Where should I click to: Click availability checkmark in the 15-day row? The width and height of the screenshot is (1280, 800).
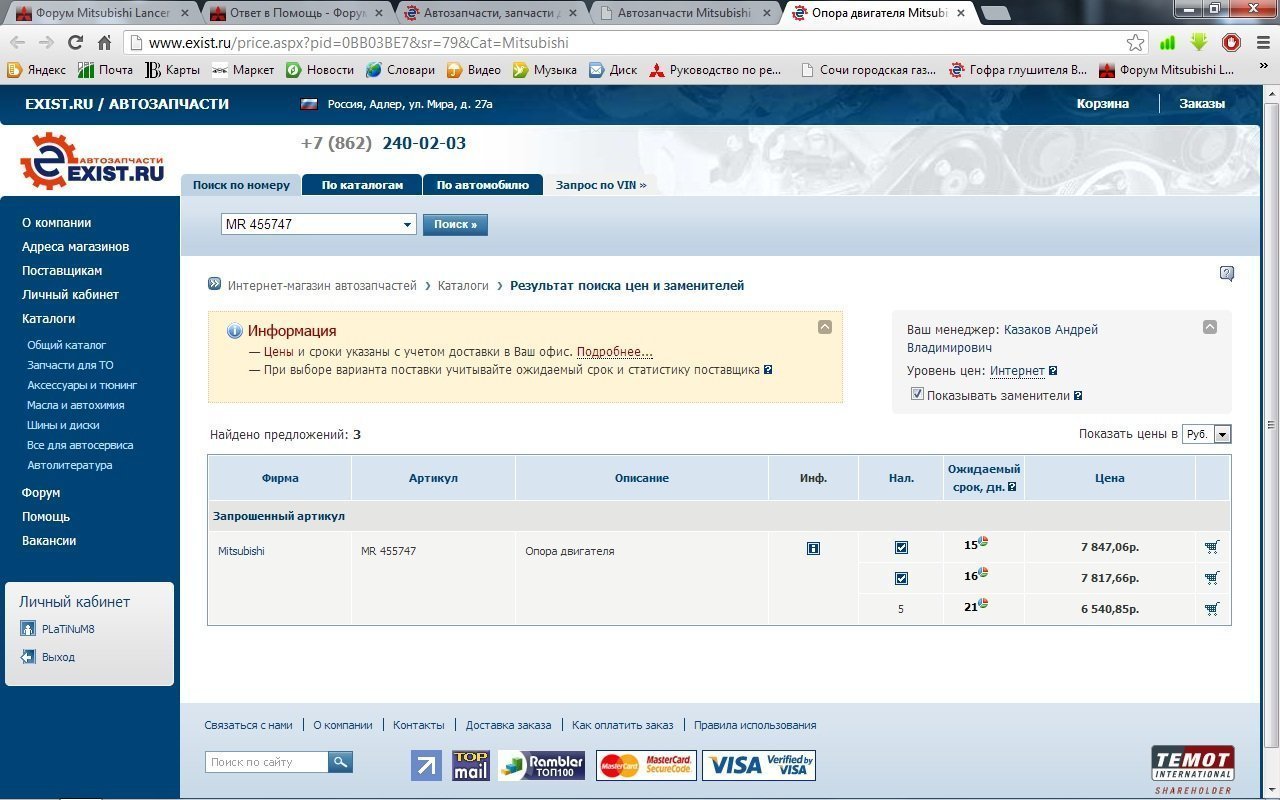point(901,548)
